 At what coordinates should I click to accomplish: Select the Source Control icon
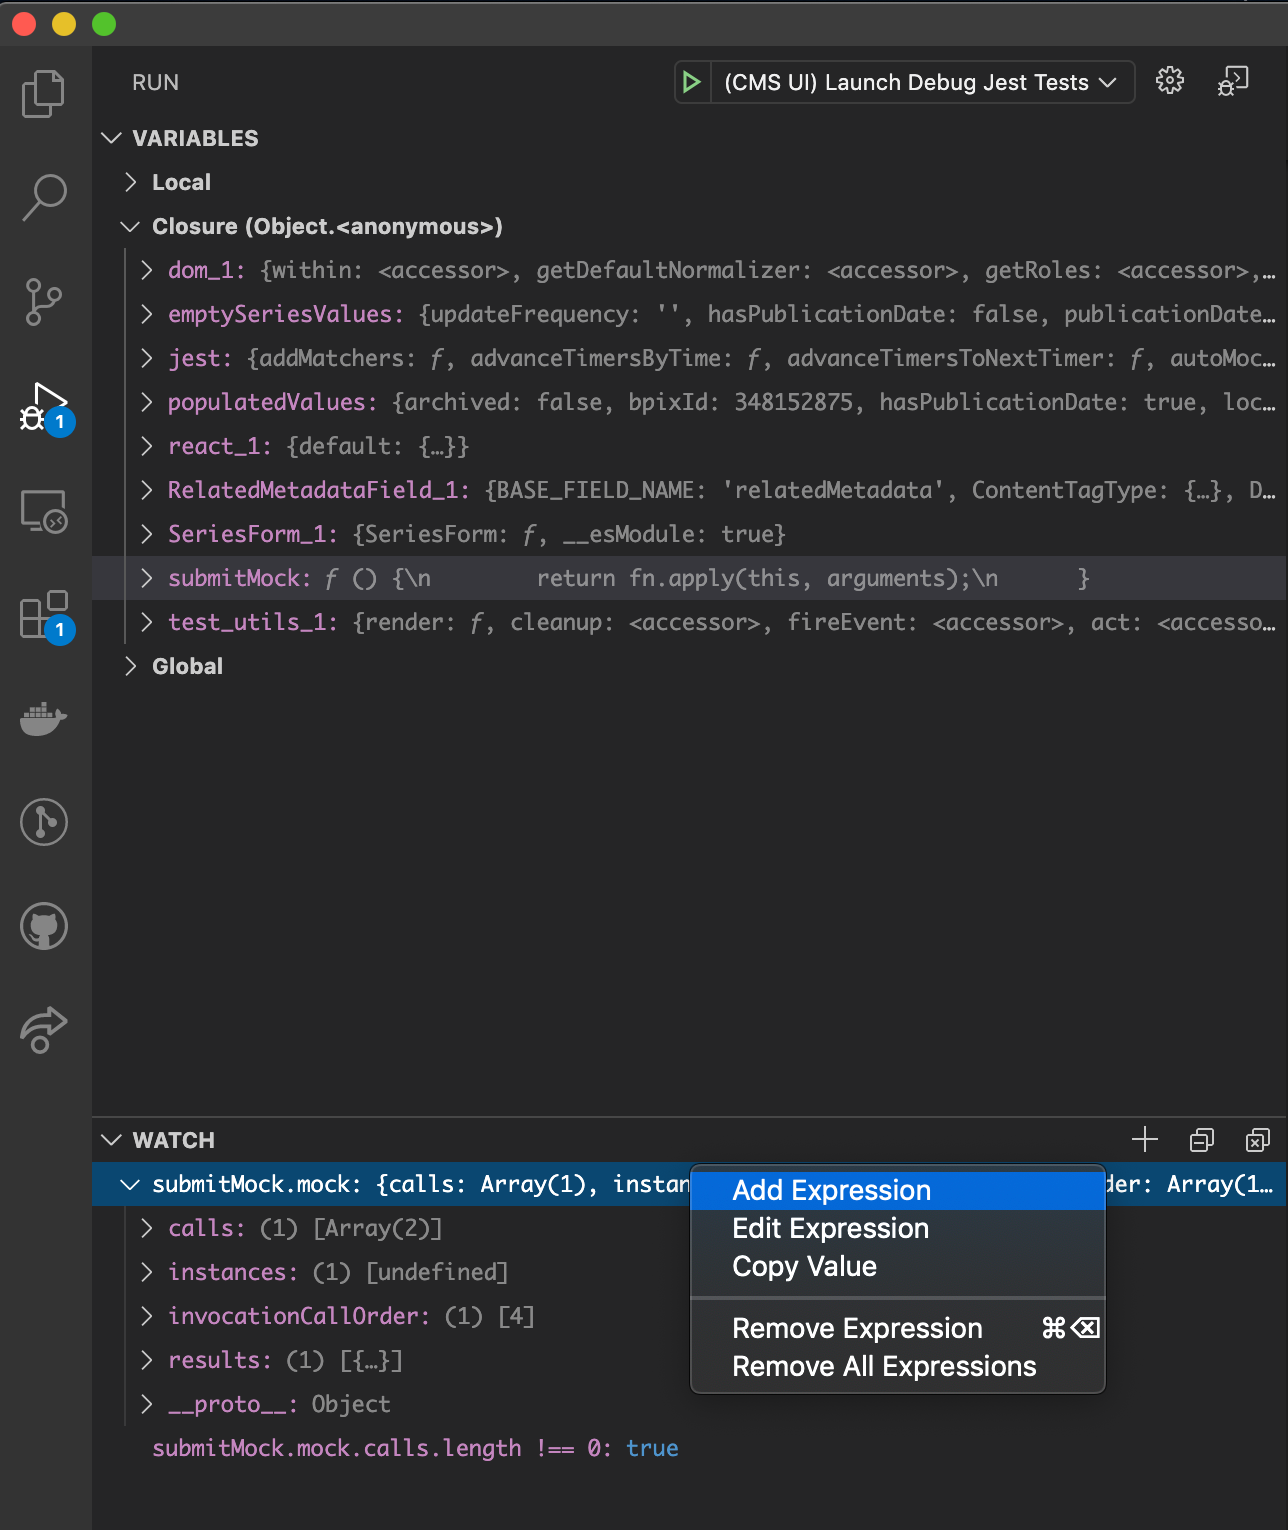click(43, 301)
